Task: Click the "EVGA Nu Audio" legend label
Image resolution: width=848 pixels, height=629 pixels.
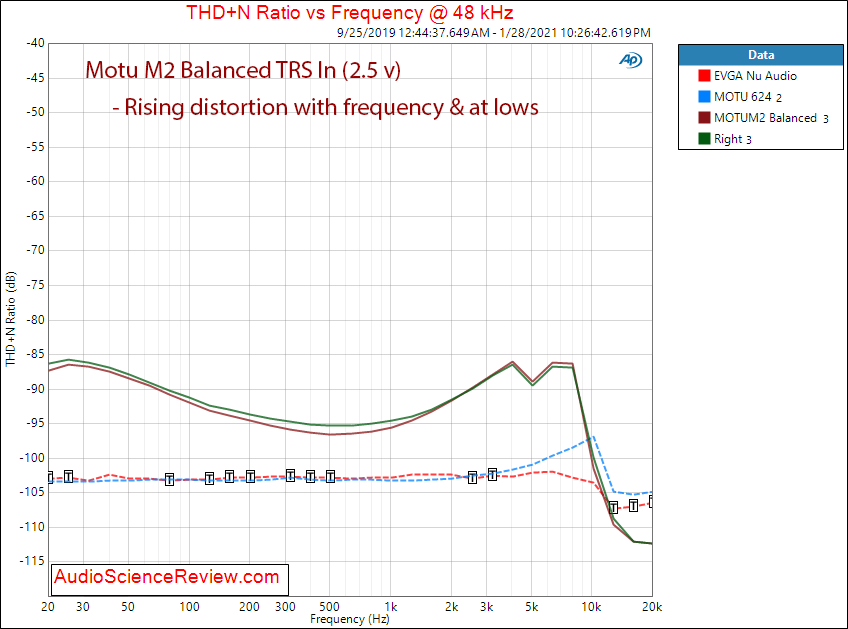Action: [755, 76]
